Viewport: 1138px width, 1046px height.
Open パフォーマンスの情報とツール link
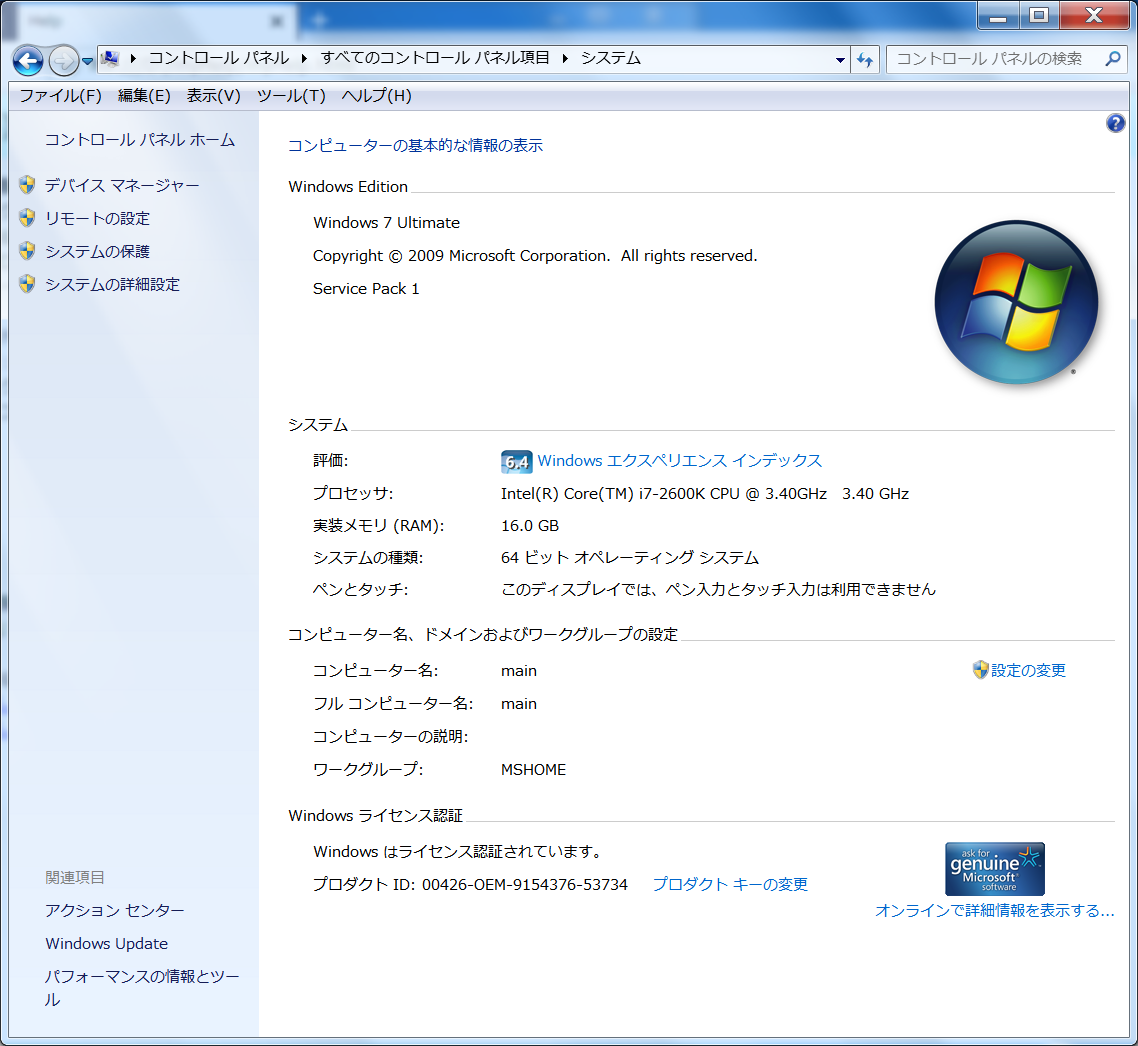pos(142,988)
